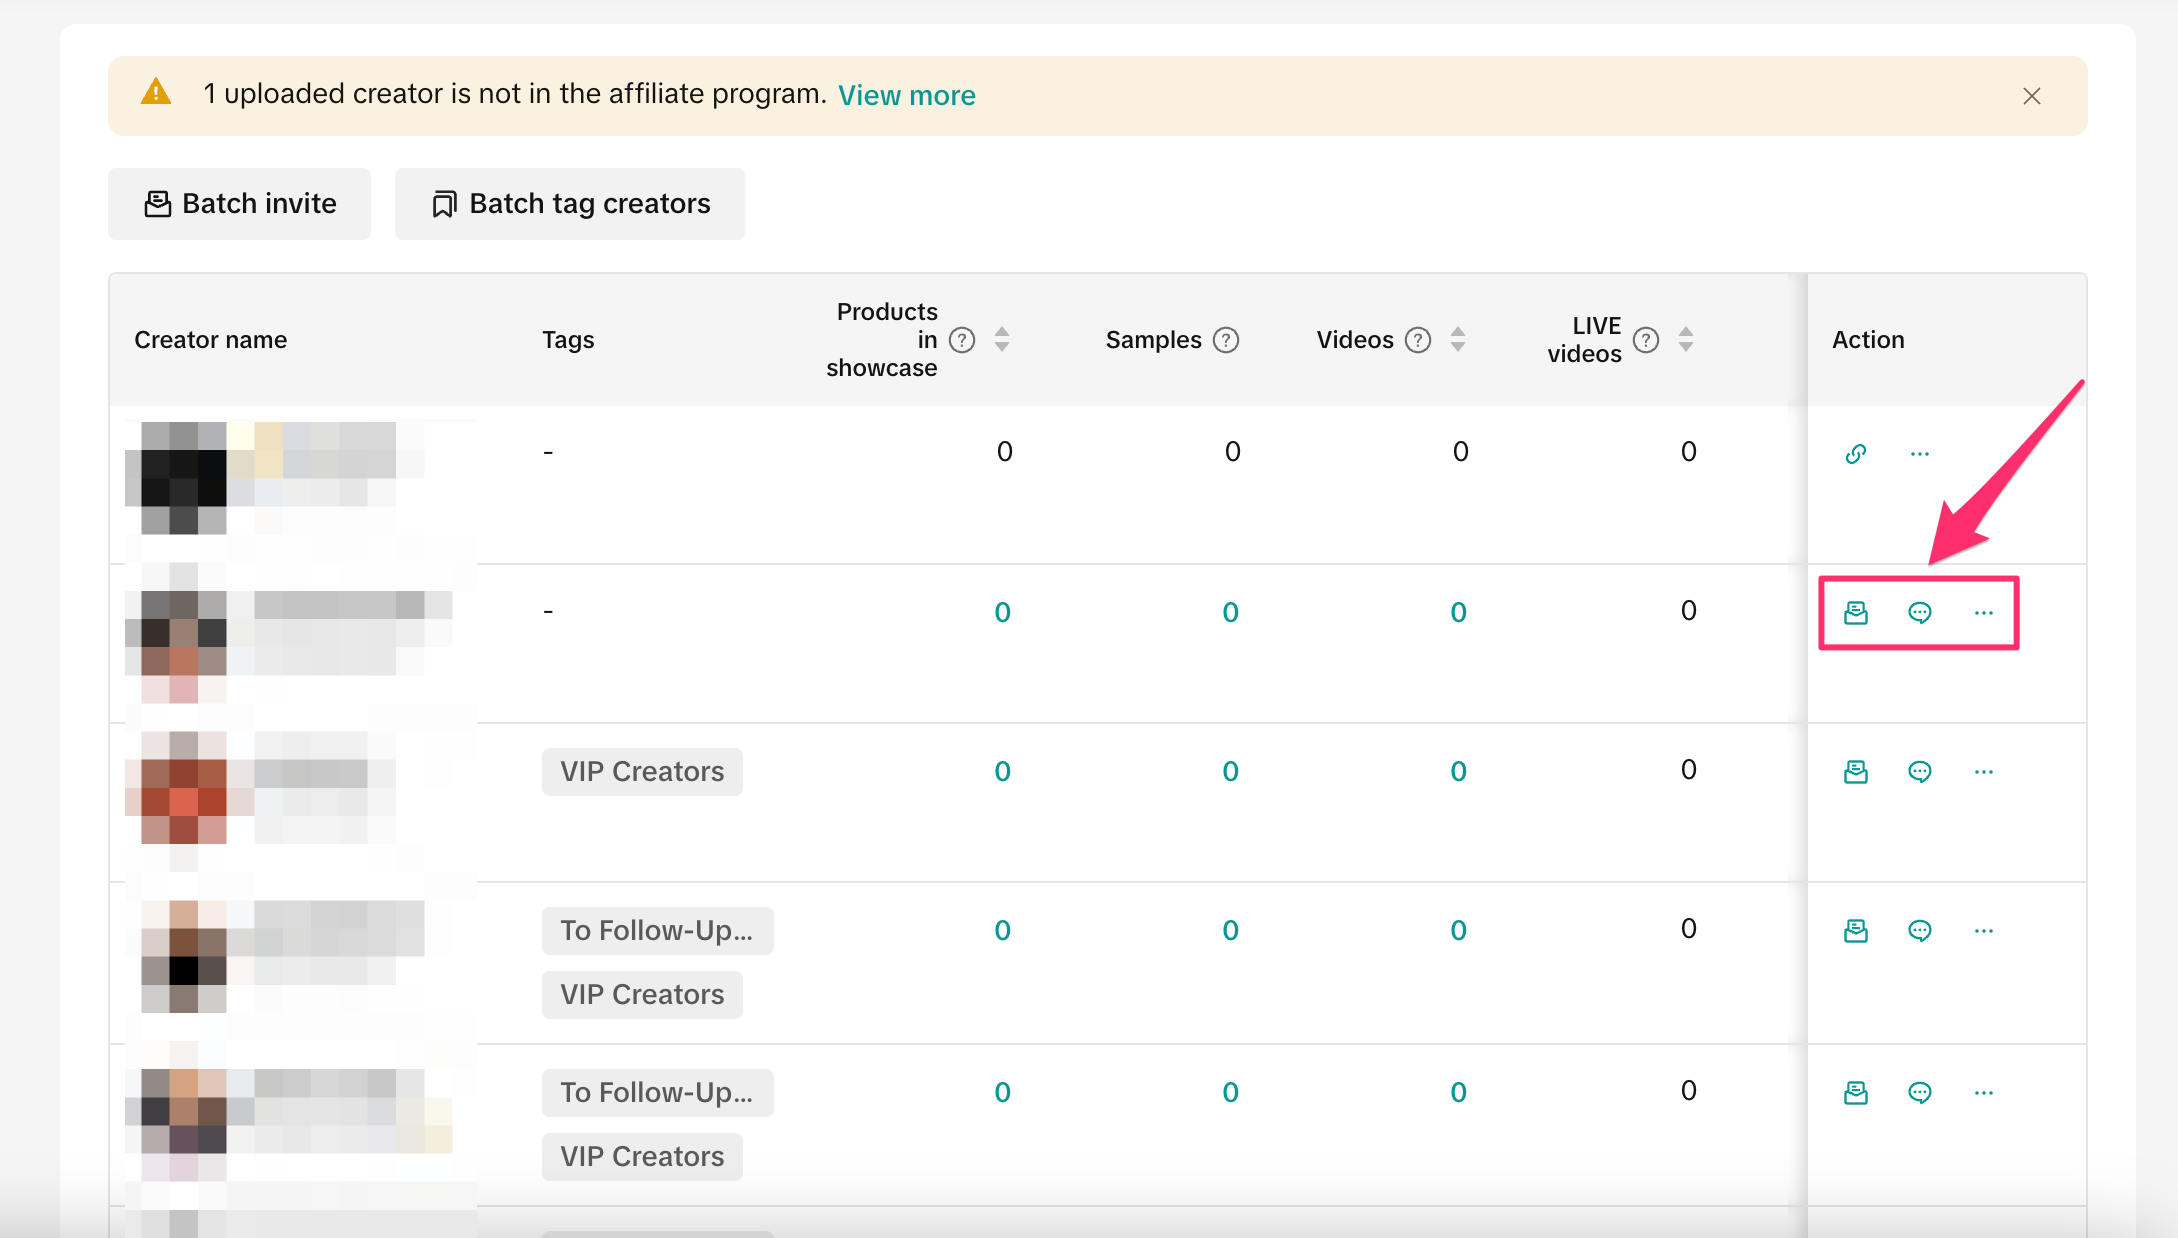This screenshot has height=1238, width=2178.
Task: Show help tooltip for LIVE videos column
Action: click(x=1645, y=340)
